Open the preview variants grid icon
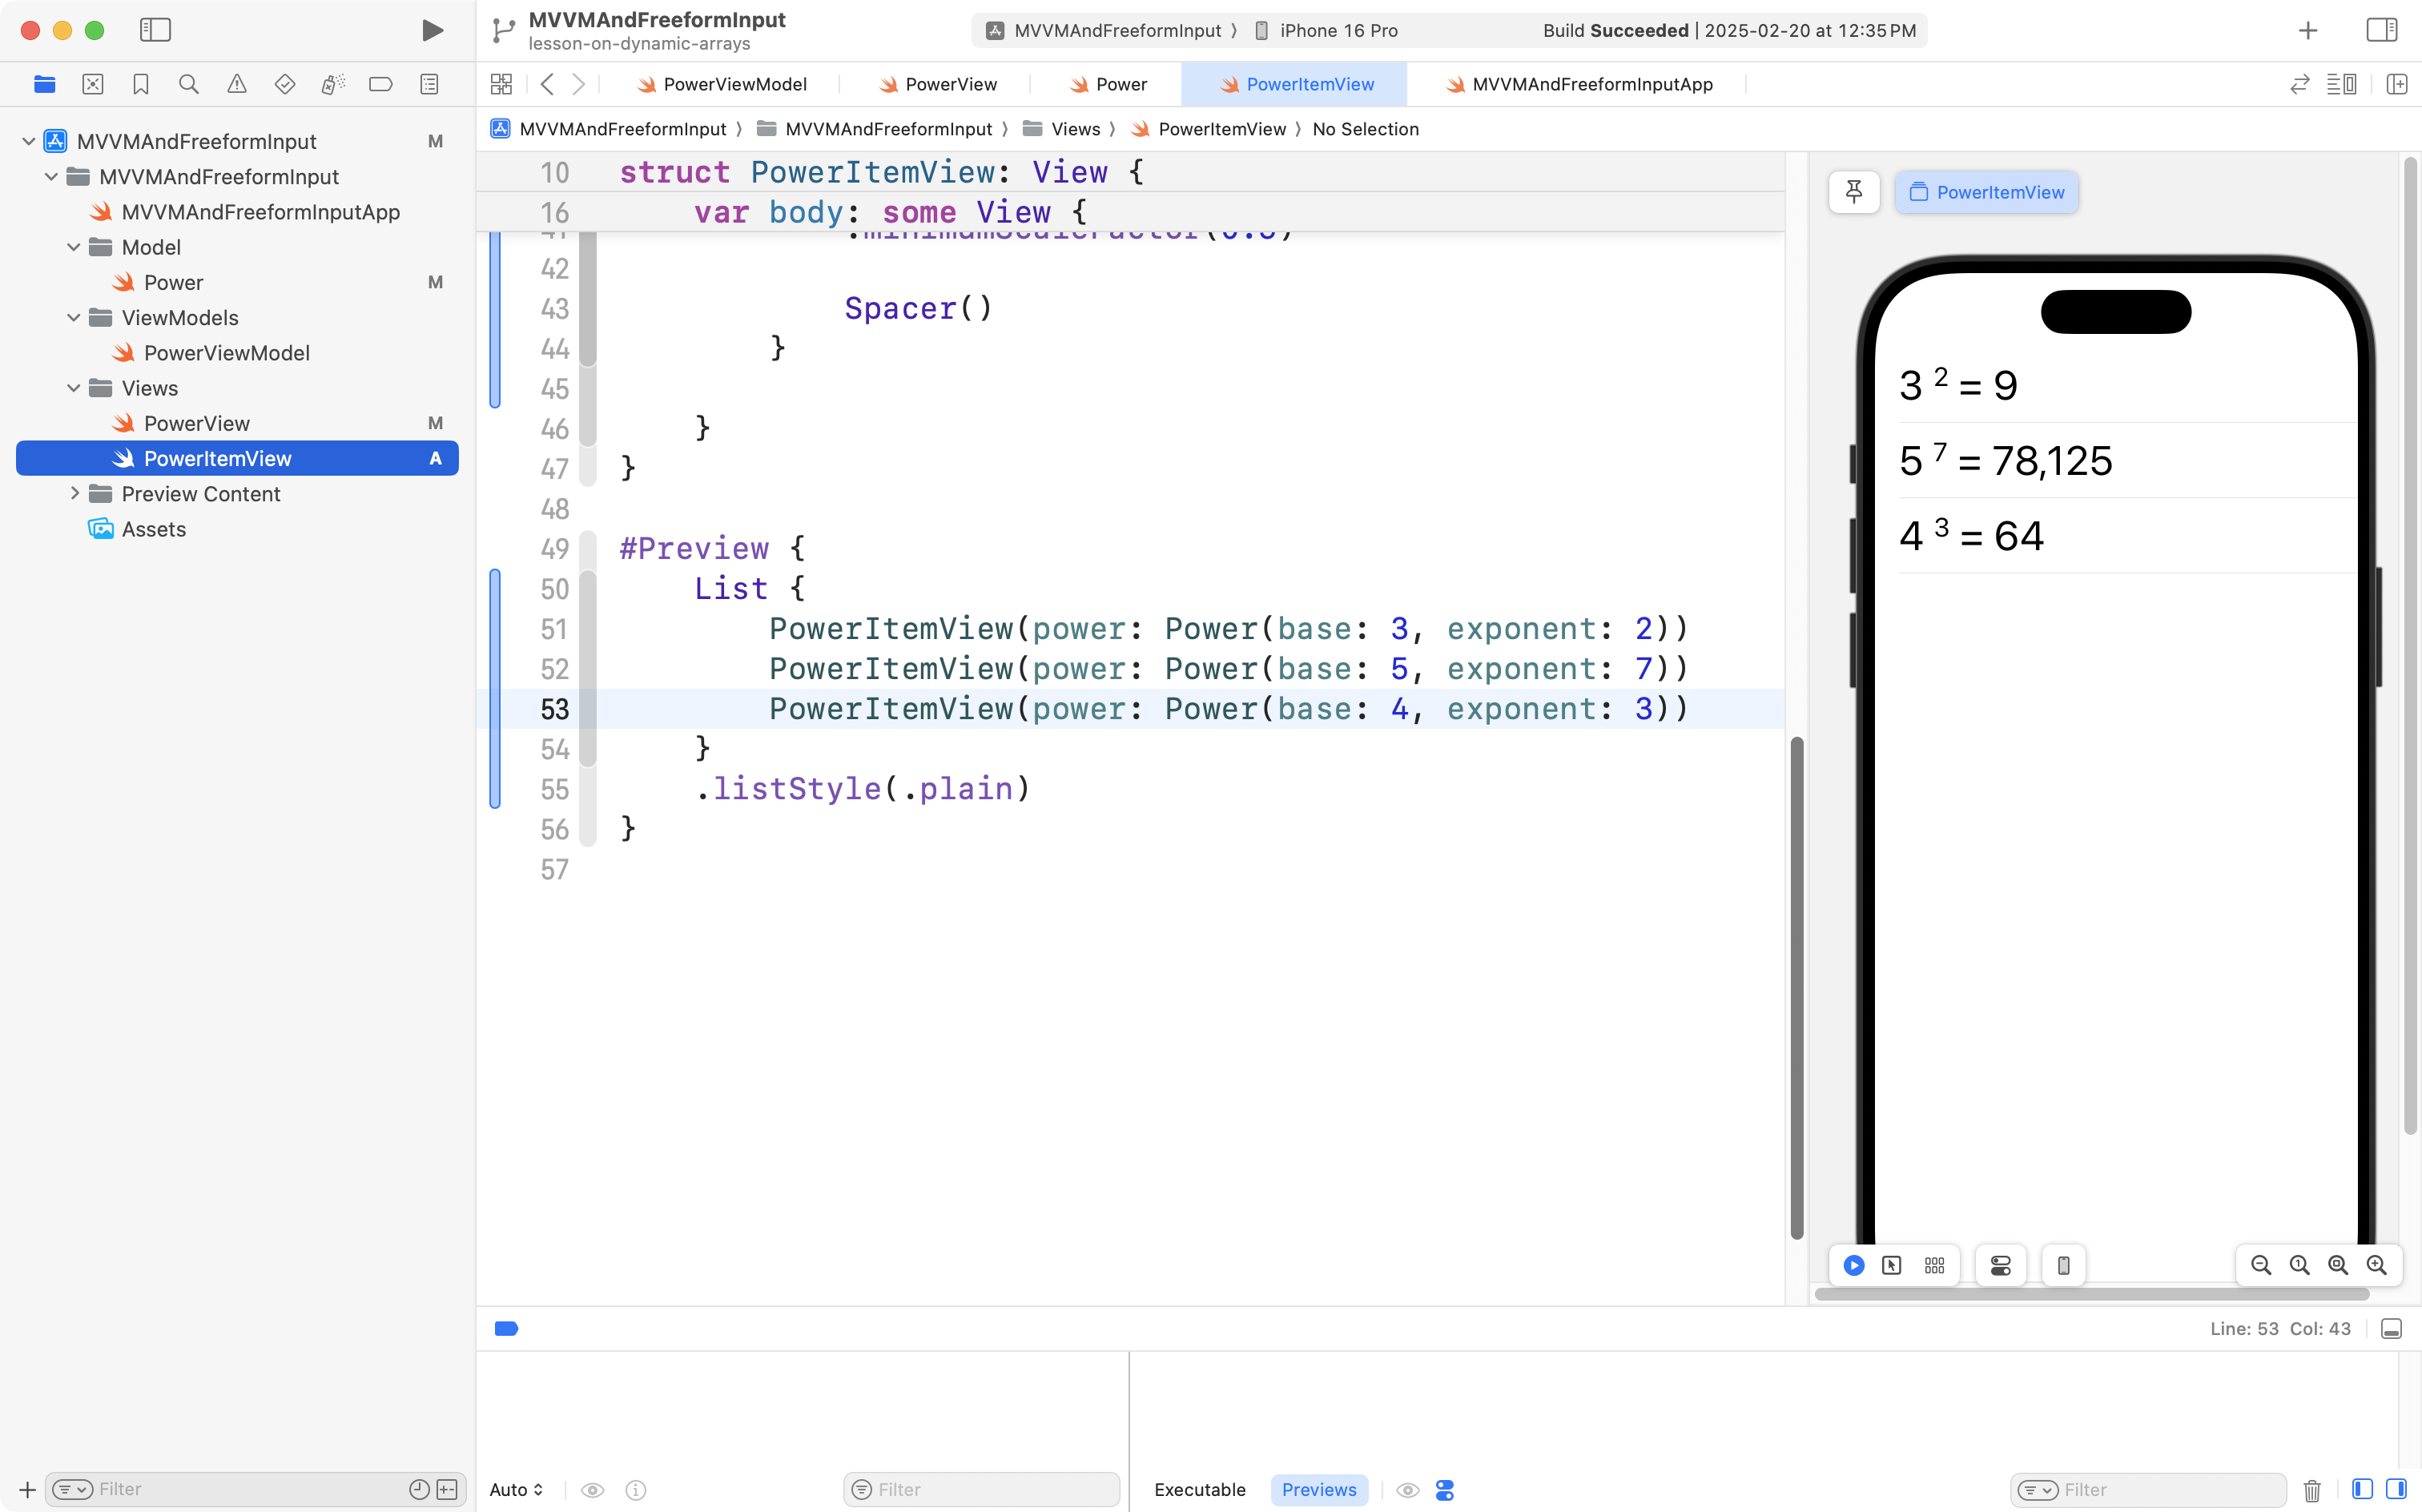 pyautogui.click(x=1934, y=1265)
